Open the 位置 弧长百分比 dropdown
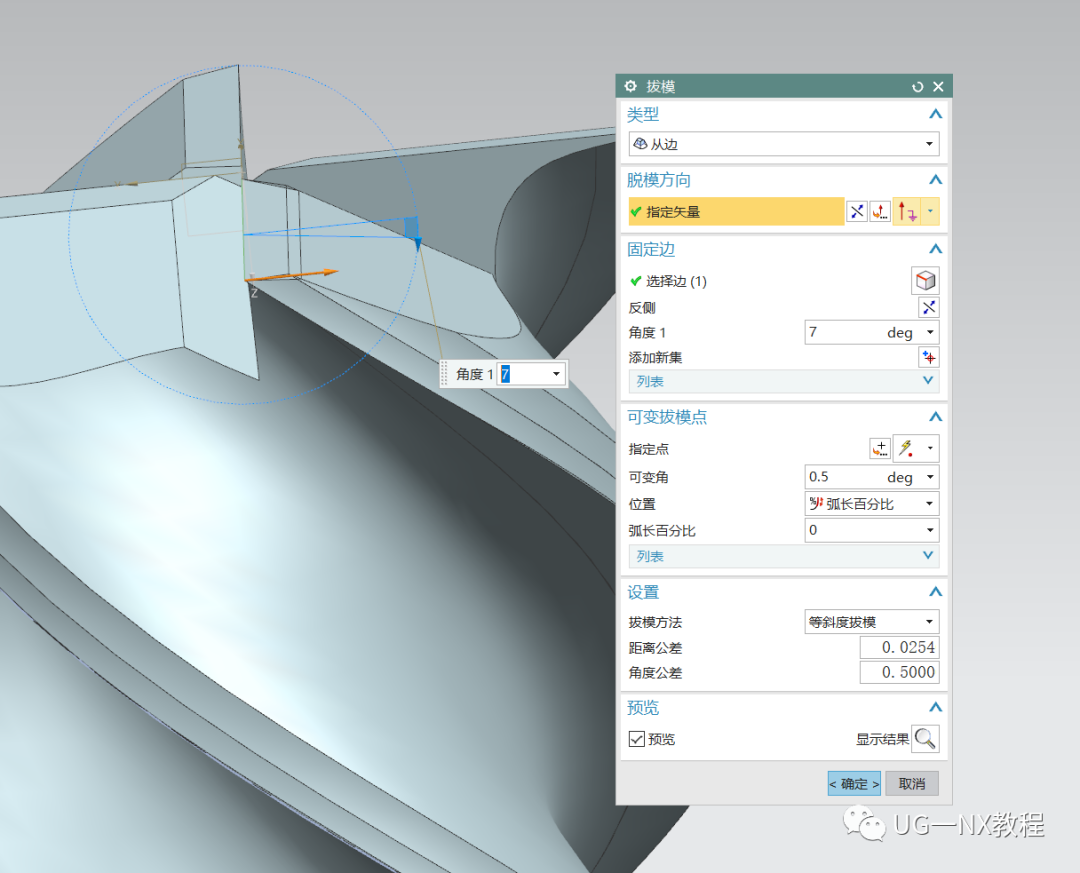Screen dimensions: 1080x873 pos(872,504)
